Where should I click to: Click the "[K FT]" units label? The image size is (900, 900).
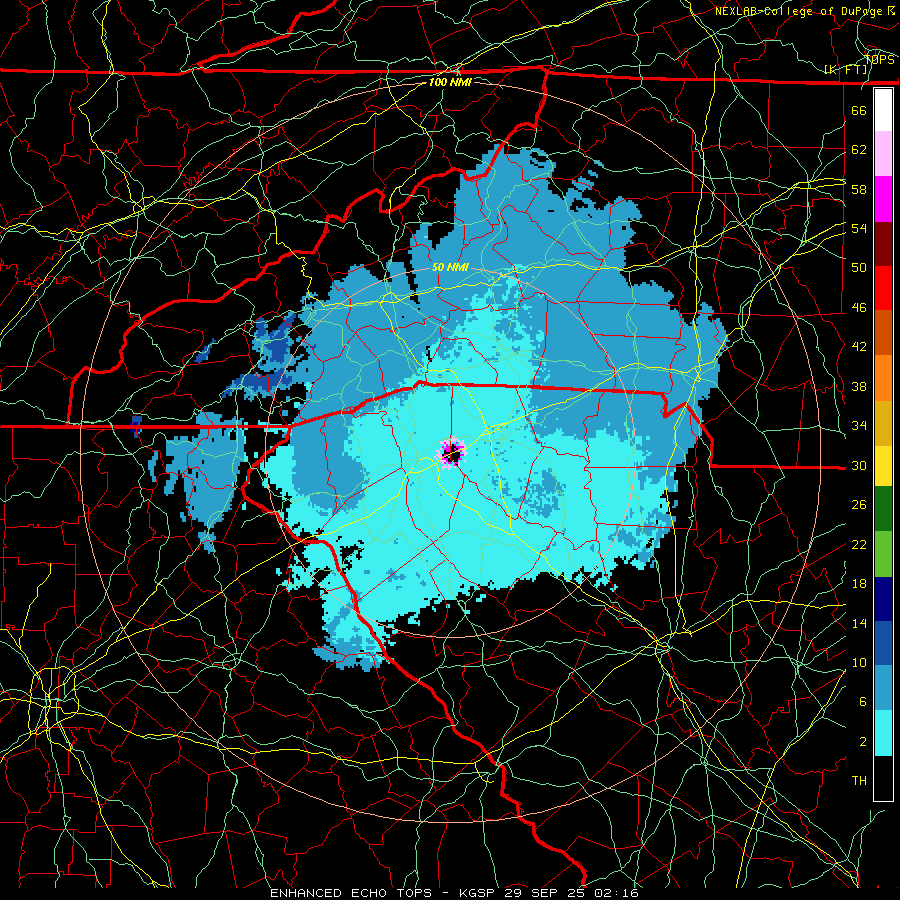tap(846, 69)
